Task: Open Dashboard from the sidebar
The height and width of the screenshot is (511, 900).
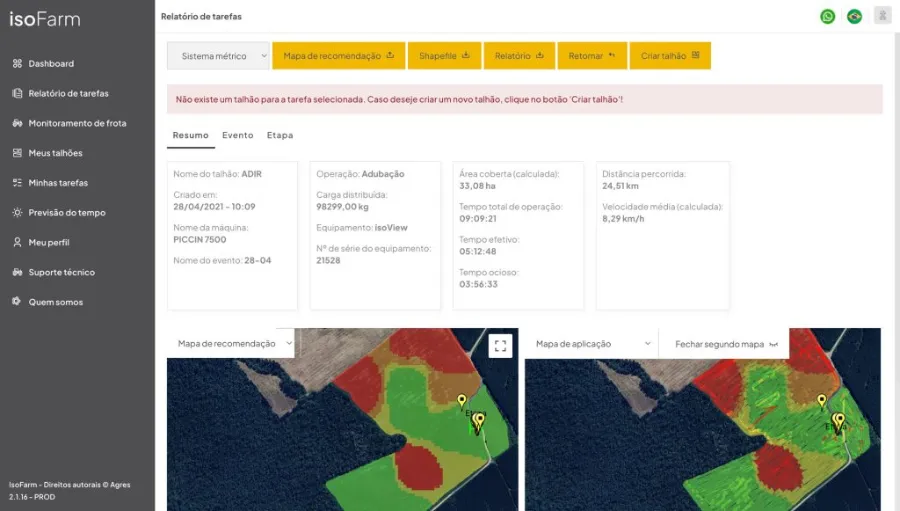Action: (51, 63)
